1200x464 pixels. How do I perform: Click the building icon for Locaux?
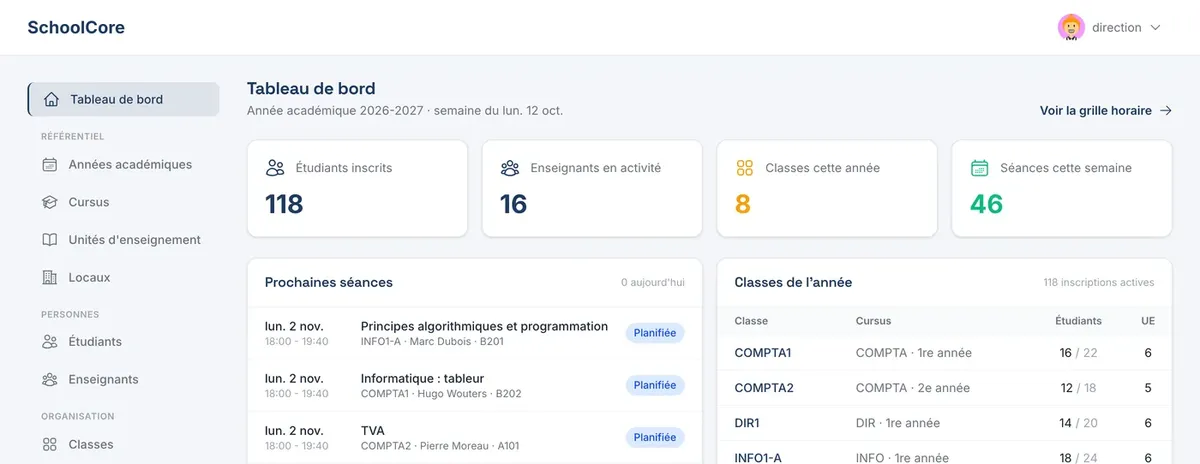pyautogui.click(x=50, y=277)
